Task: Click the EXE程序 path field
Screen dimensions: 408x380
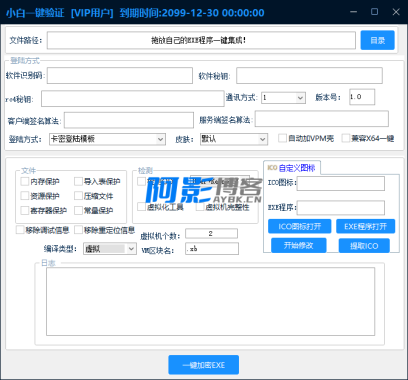Action: pyautogui.click(x=341, y=208)
